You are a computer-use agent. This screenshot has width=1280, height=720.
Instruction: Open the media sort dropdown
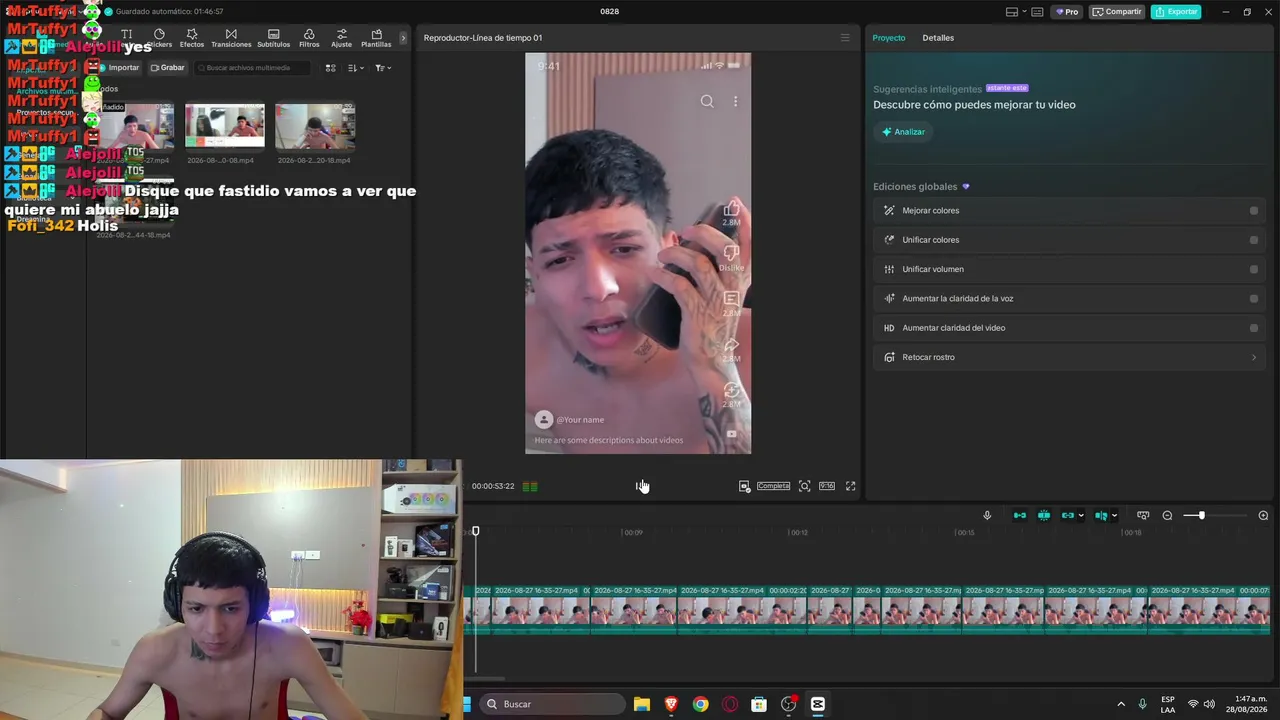(355, 68)
